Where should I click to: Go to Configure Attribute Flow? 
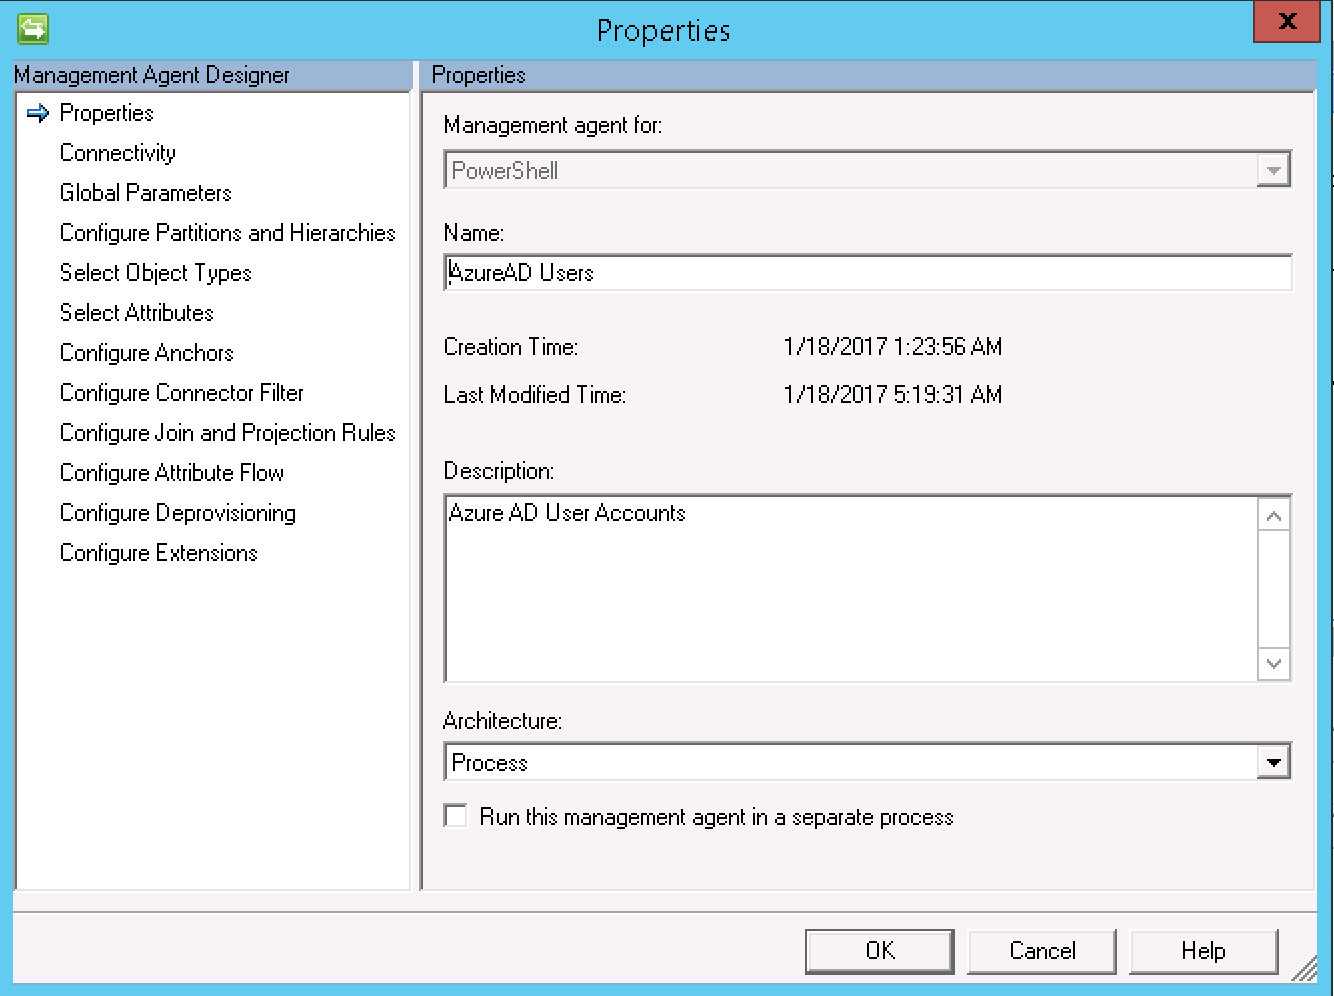tap(172, 473)
